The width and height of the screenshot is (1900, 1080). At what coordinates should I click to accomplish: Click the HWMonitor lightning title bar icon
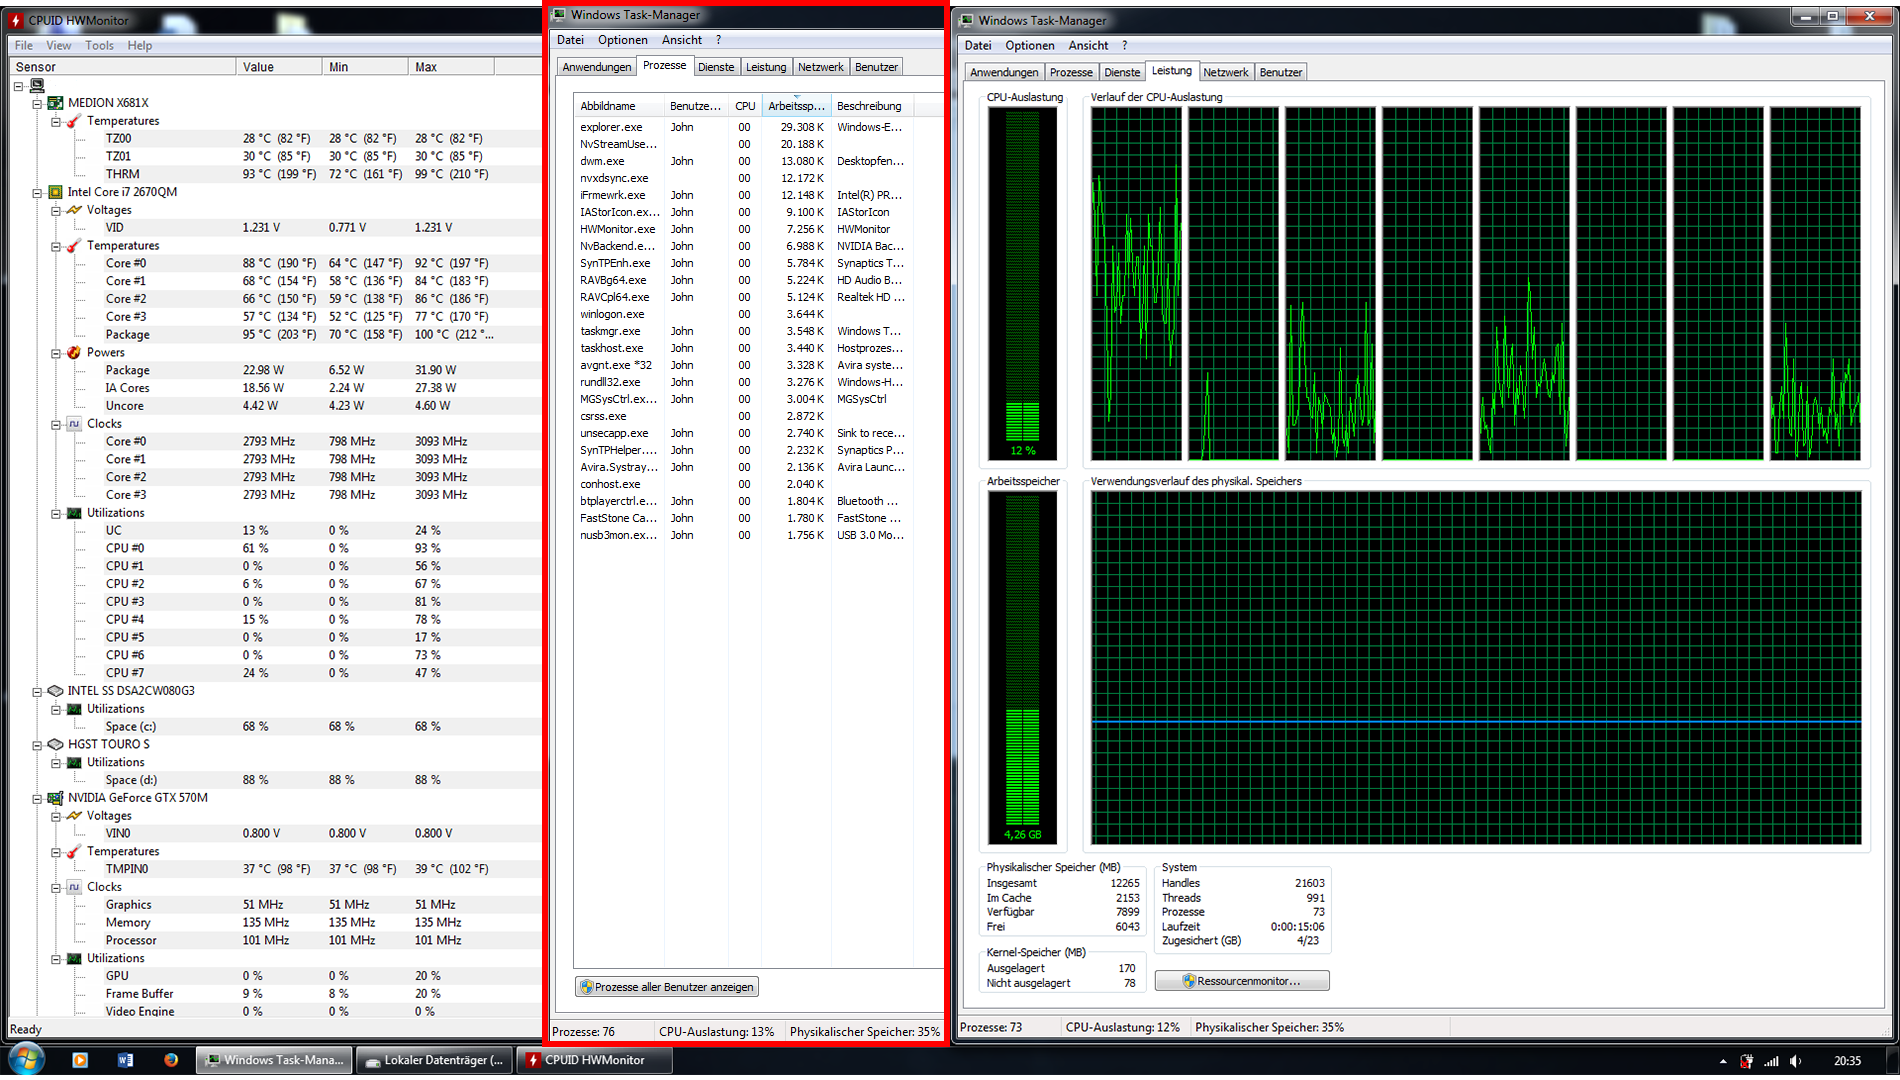15,20
